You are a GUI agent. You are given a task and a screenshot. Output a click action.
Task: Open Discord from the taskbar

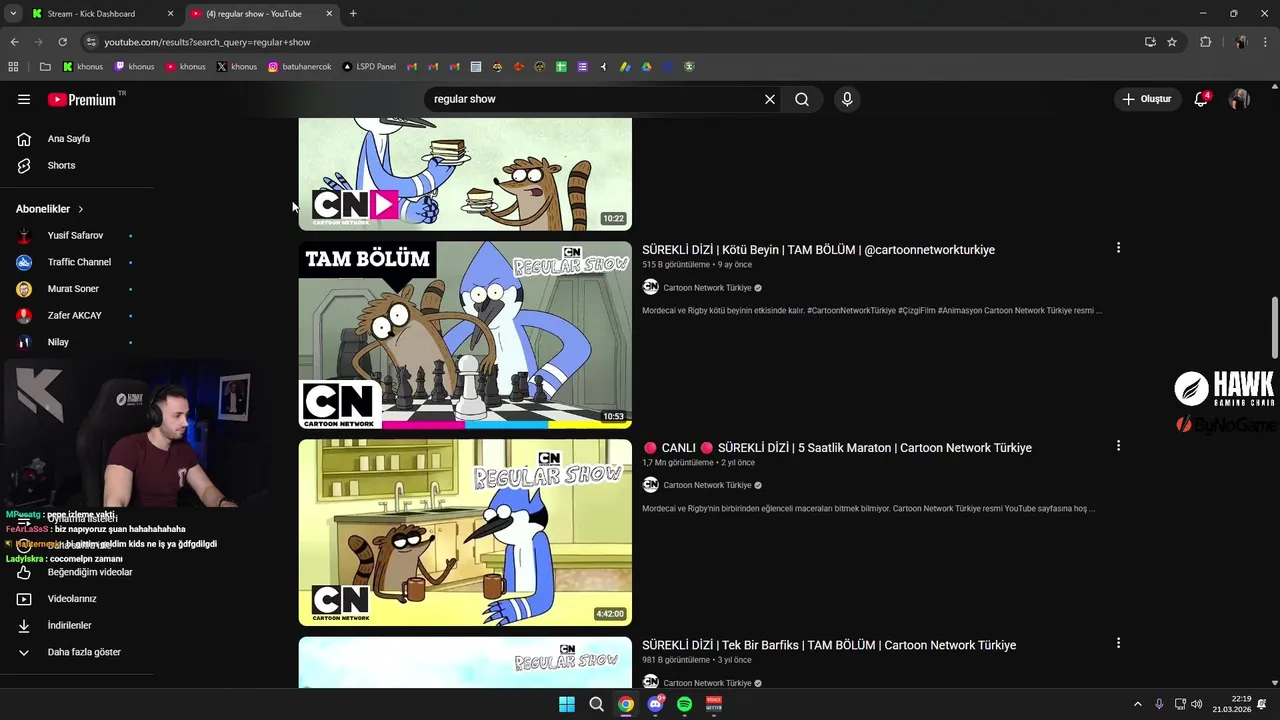(x=655, y=704)
